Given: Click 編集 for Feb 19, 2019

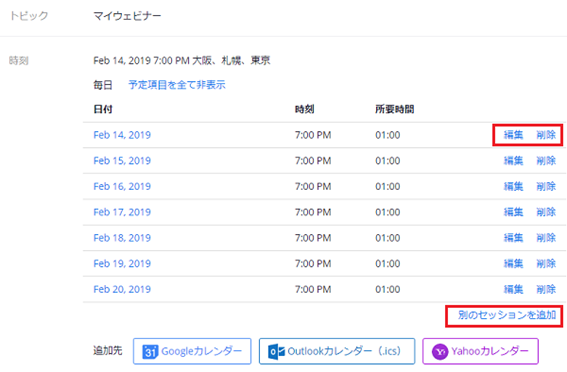Looking at the screenshot, I should point(513,263).
